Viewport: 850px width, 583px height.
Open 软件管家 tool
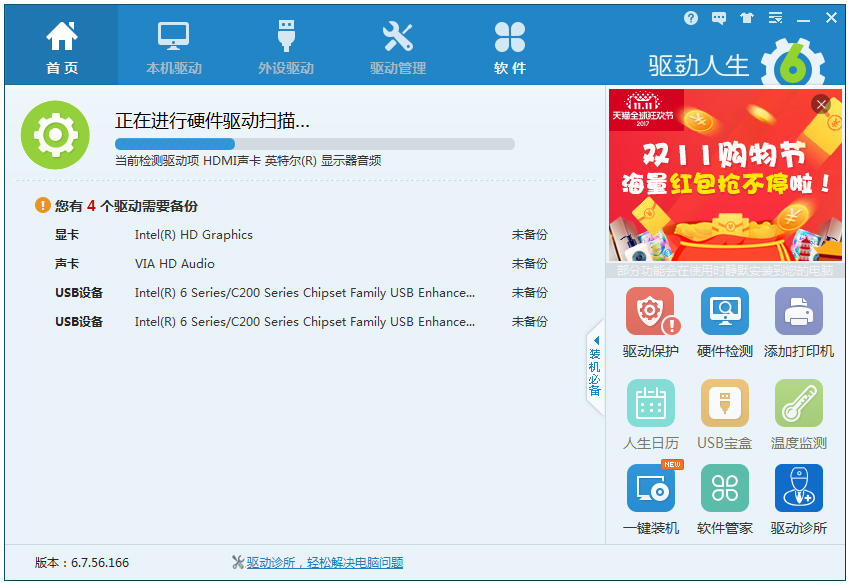(x=725, y=499)
